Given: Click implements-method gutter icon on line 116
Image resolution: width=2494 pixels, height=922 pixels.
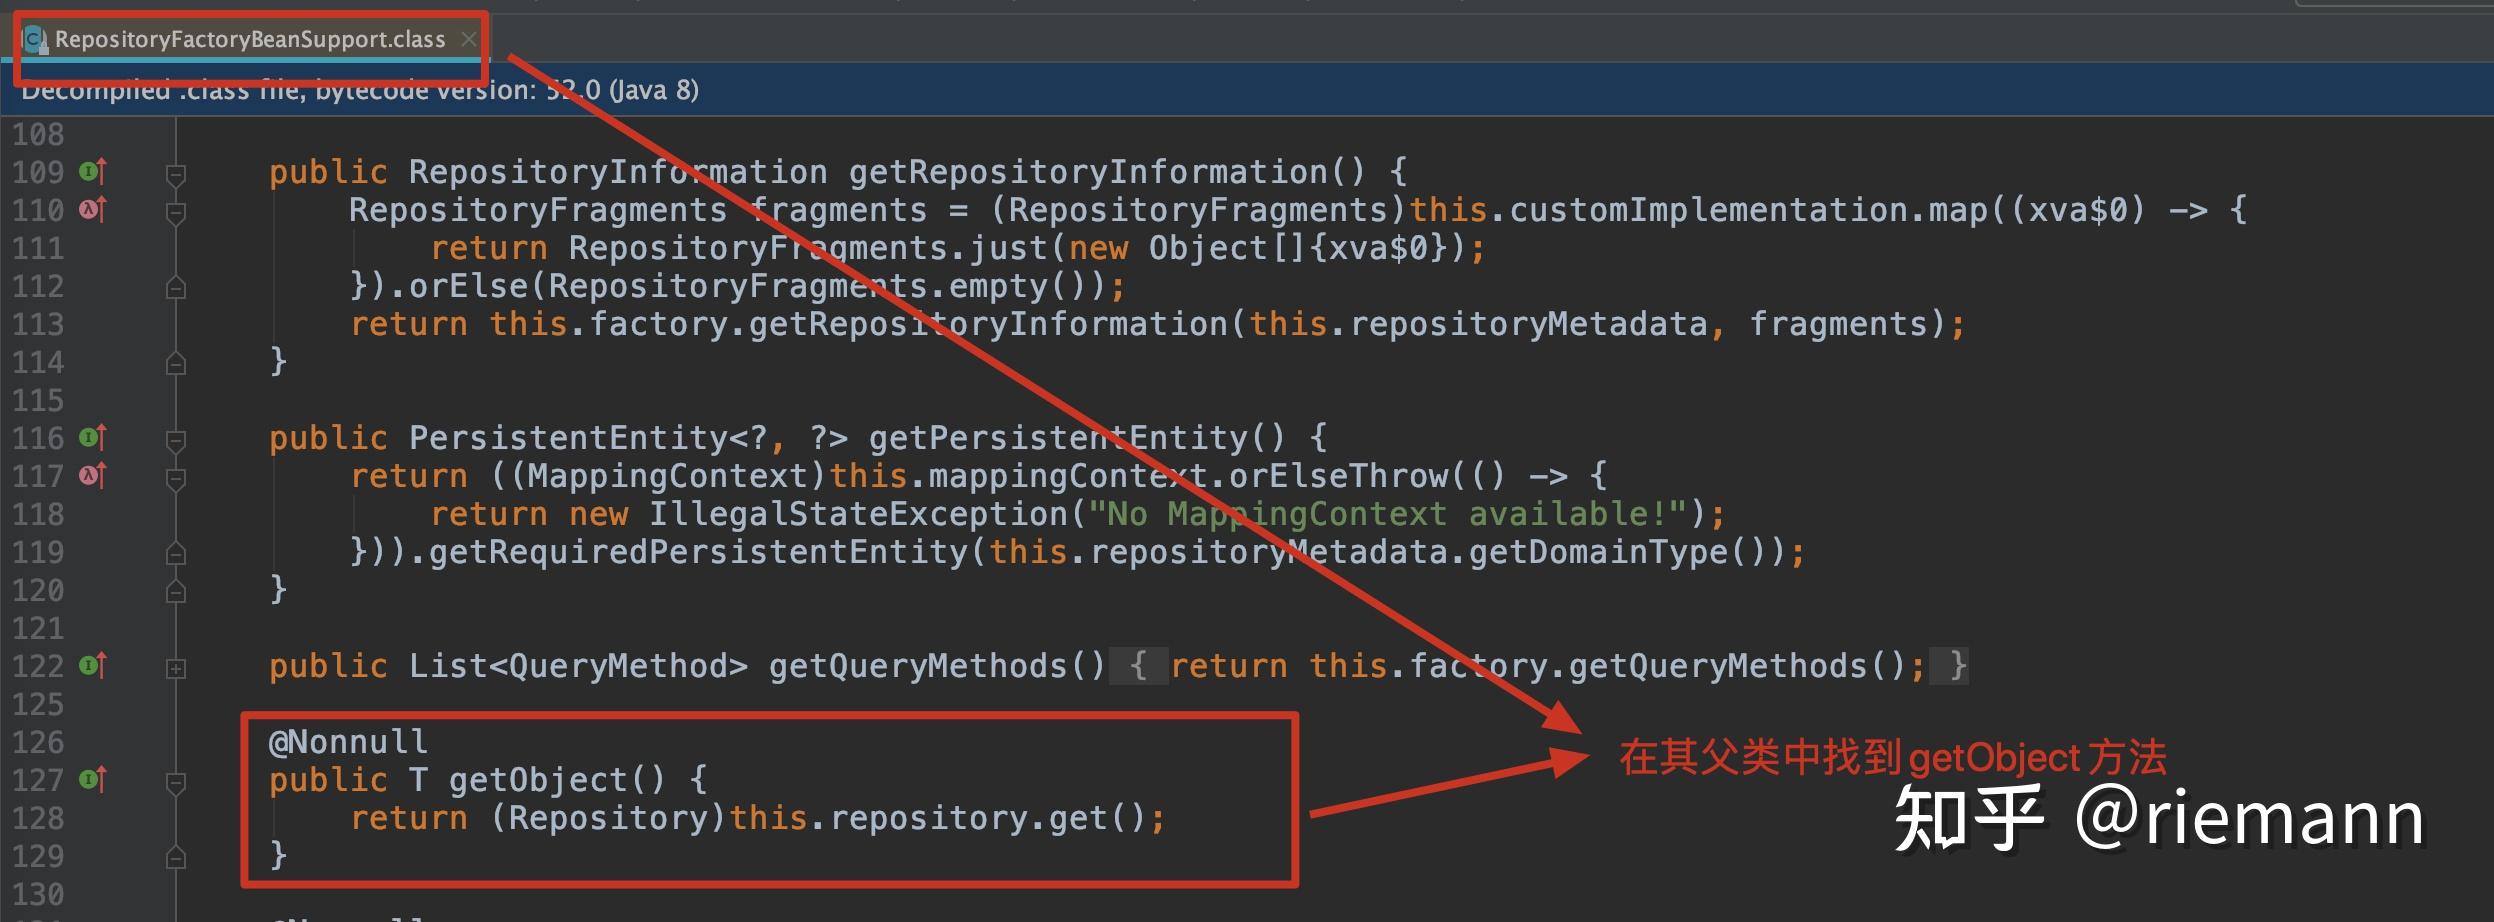Looking at the screenshot, I should 92,438.
